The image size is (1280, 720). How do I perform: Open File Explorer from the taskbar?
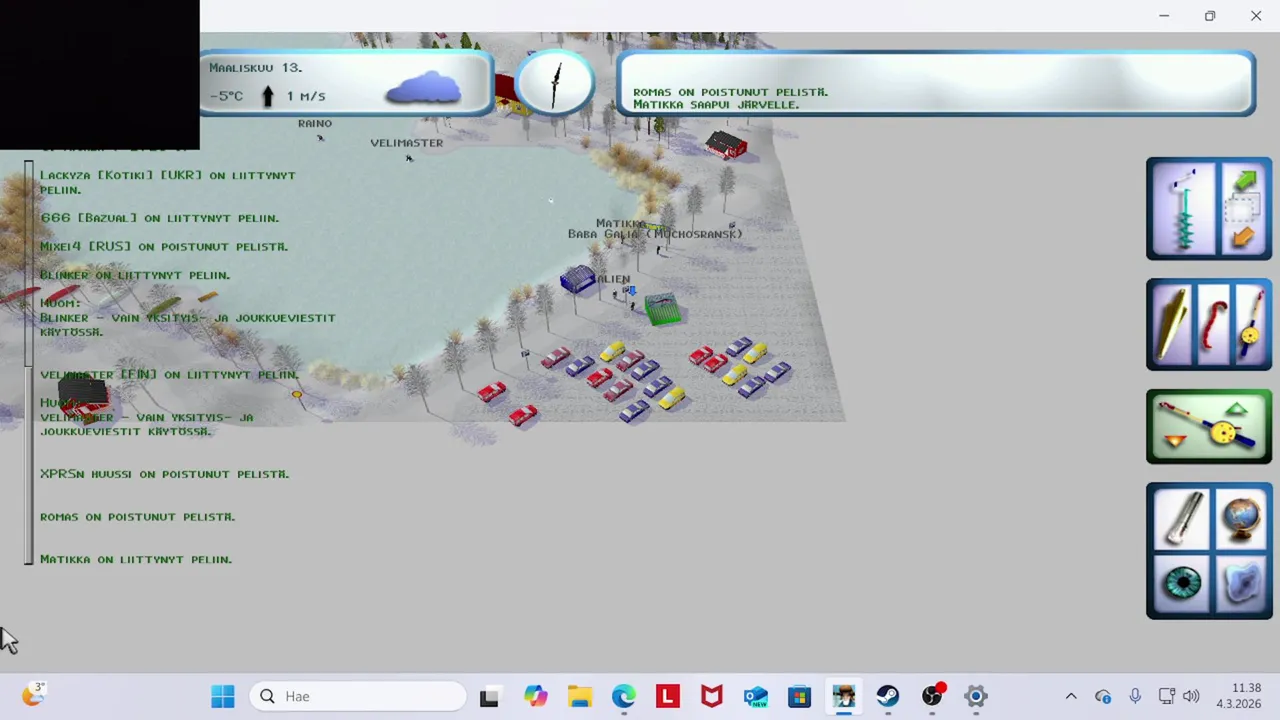click(x=580, y=696)
